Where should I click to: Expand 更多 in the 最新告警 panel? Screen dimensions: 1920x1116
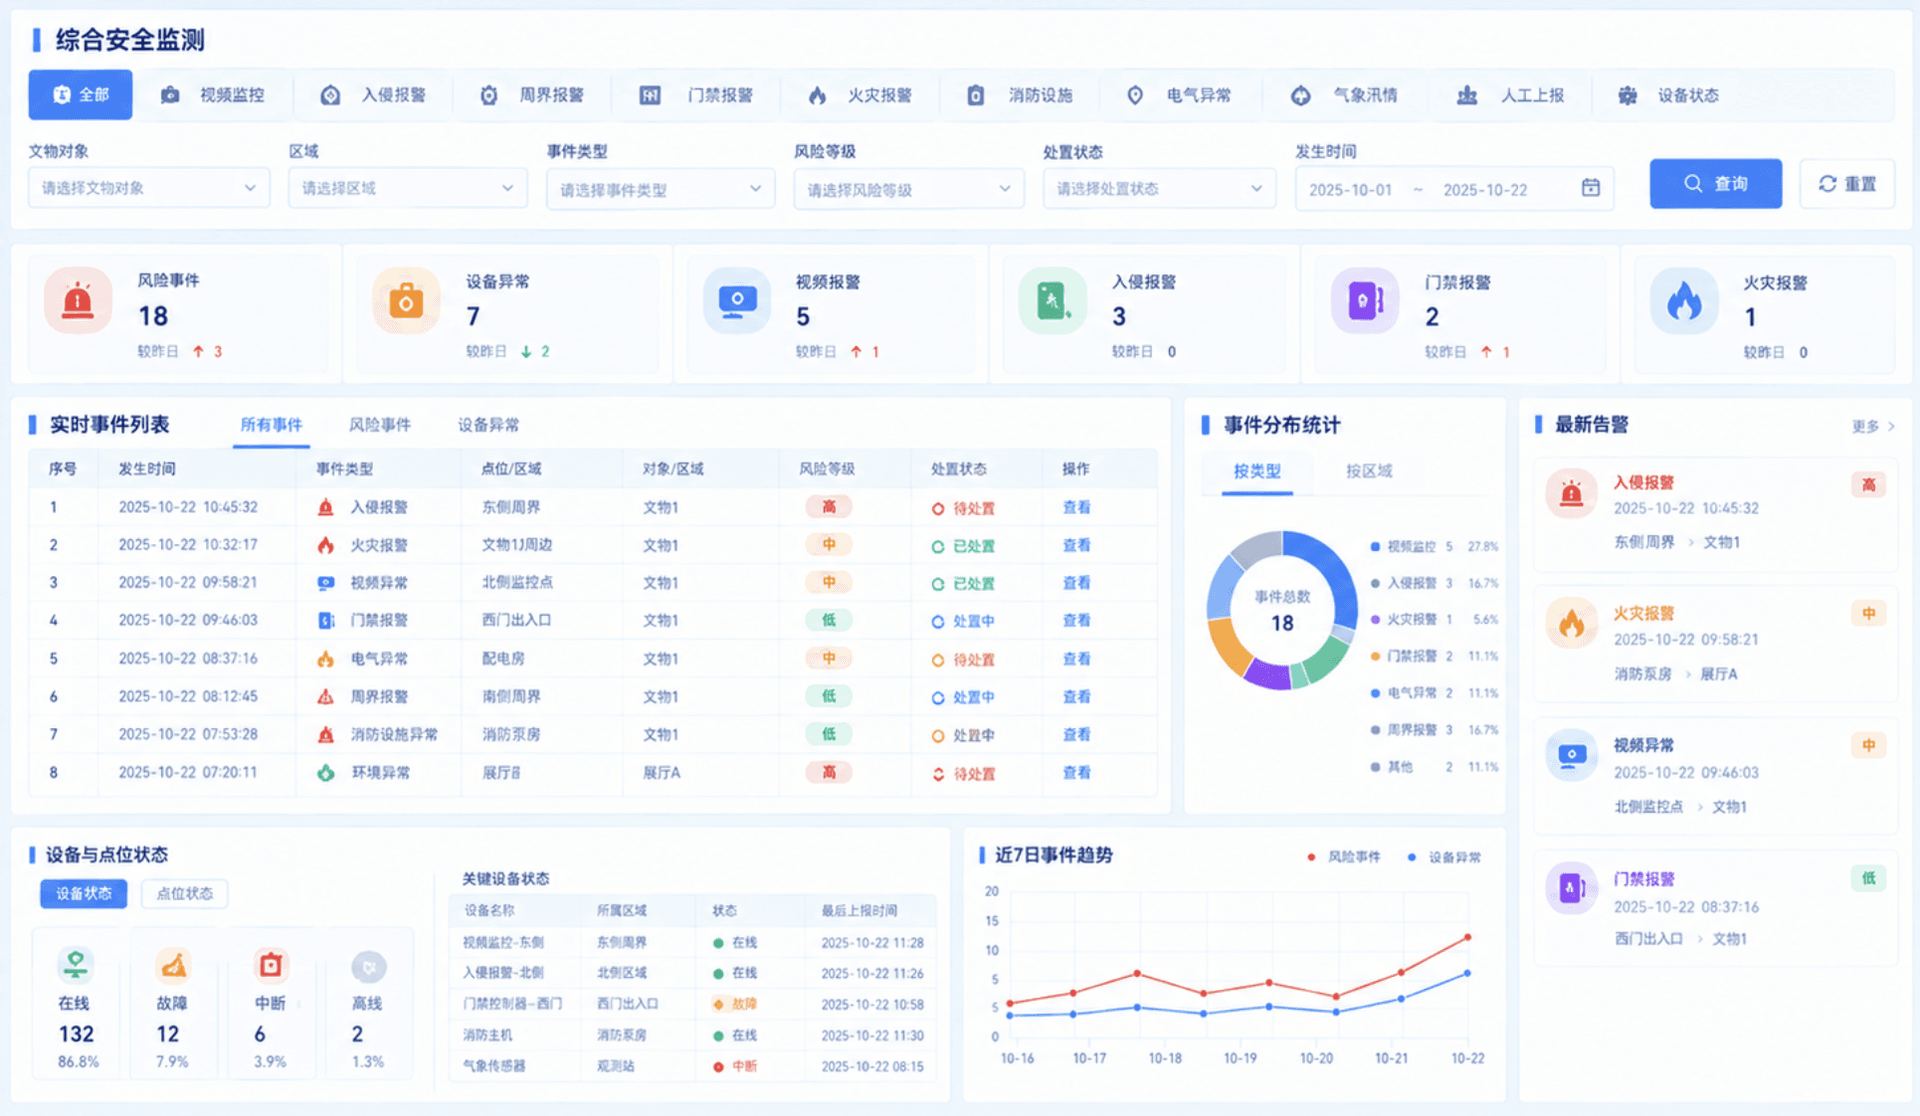pos(1872,426)
